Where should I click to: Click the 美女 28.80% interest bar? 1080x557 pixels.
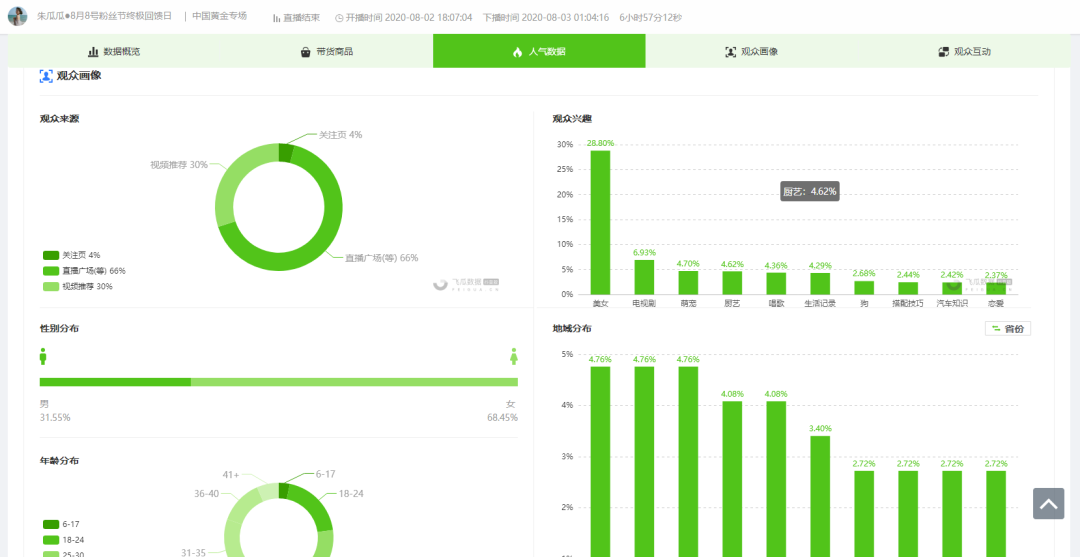600,222
